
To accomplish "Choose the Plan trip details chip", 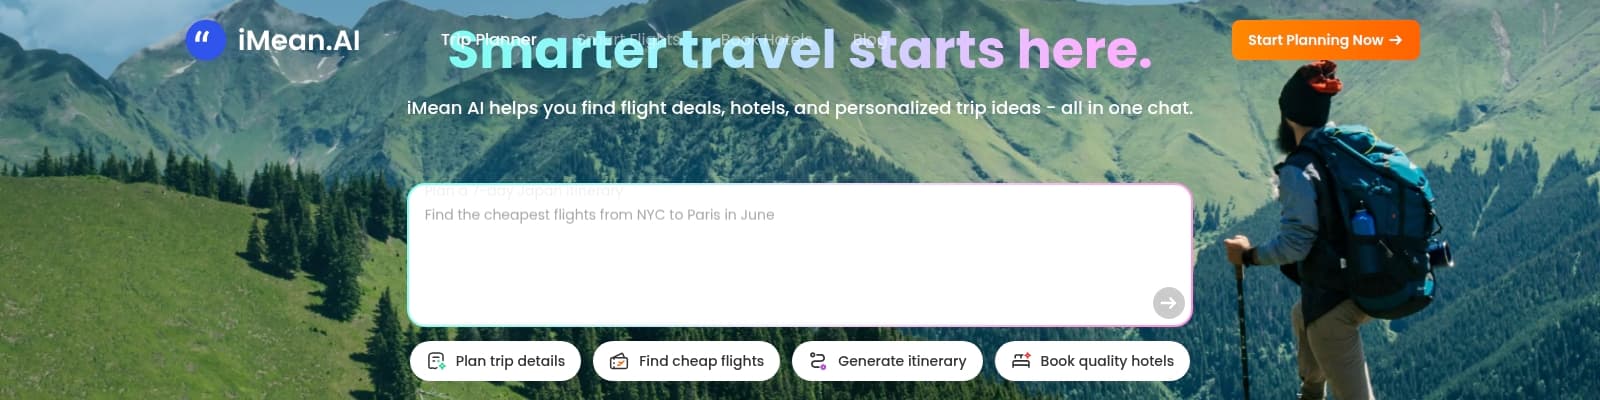I will point(495,361).
